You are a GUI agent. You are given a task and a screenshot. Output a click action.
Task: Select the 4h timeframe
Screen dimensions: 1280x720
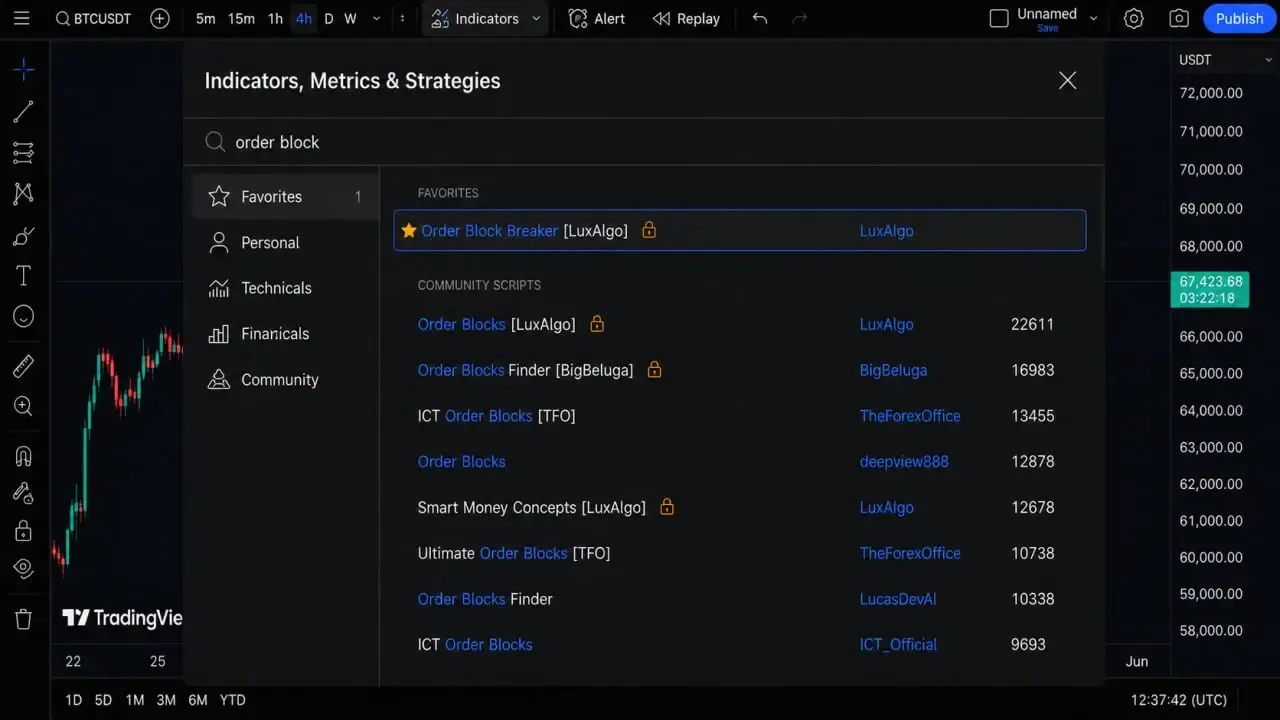click(303, 19)
